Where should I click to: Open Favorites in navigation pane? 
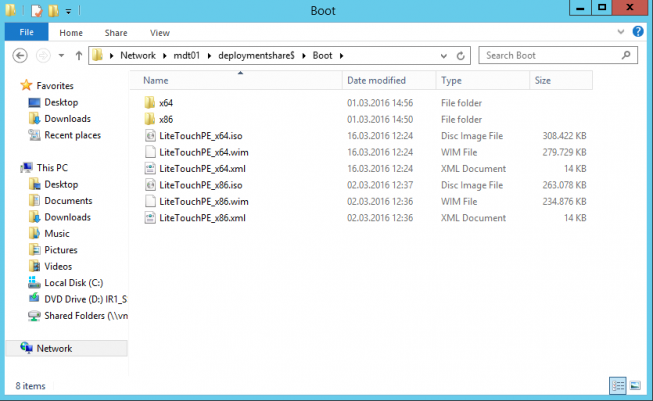click(x=55, y=85)
